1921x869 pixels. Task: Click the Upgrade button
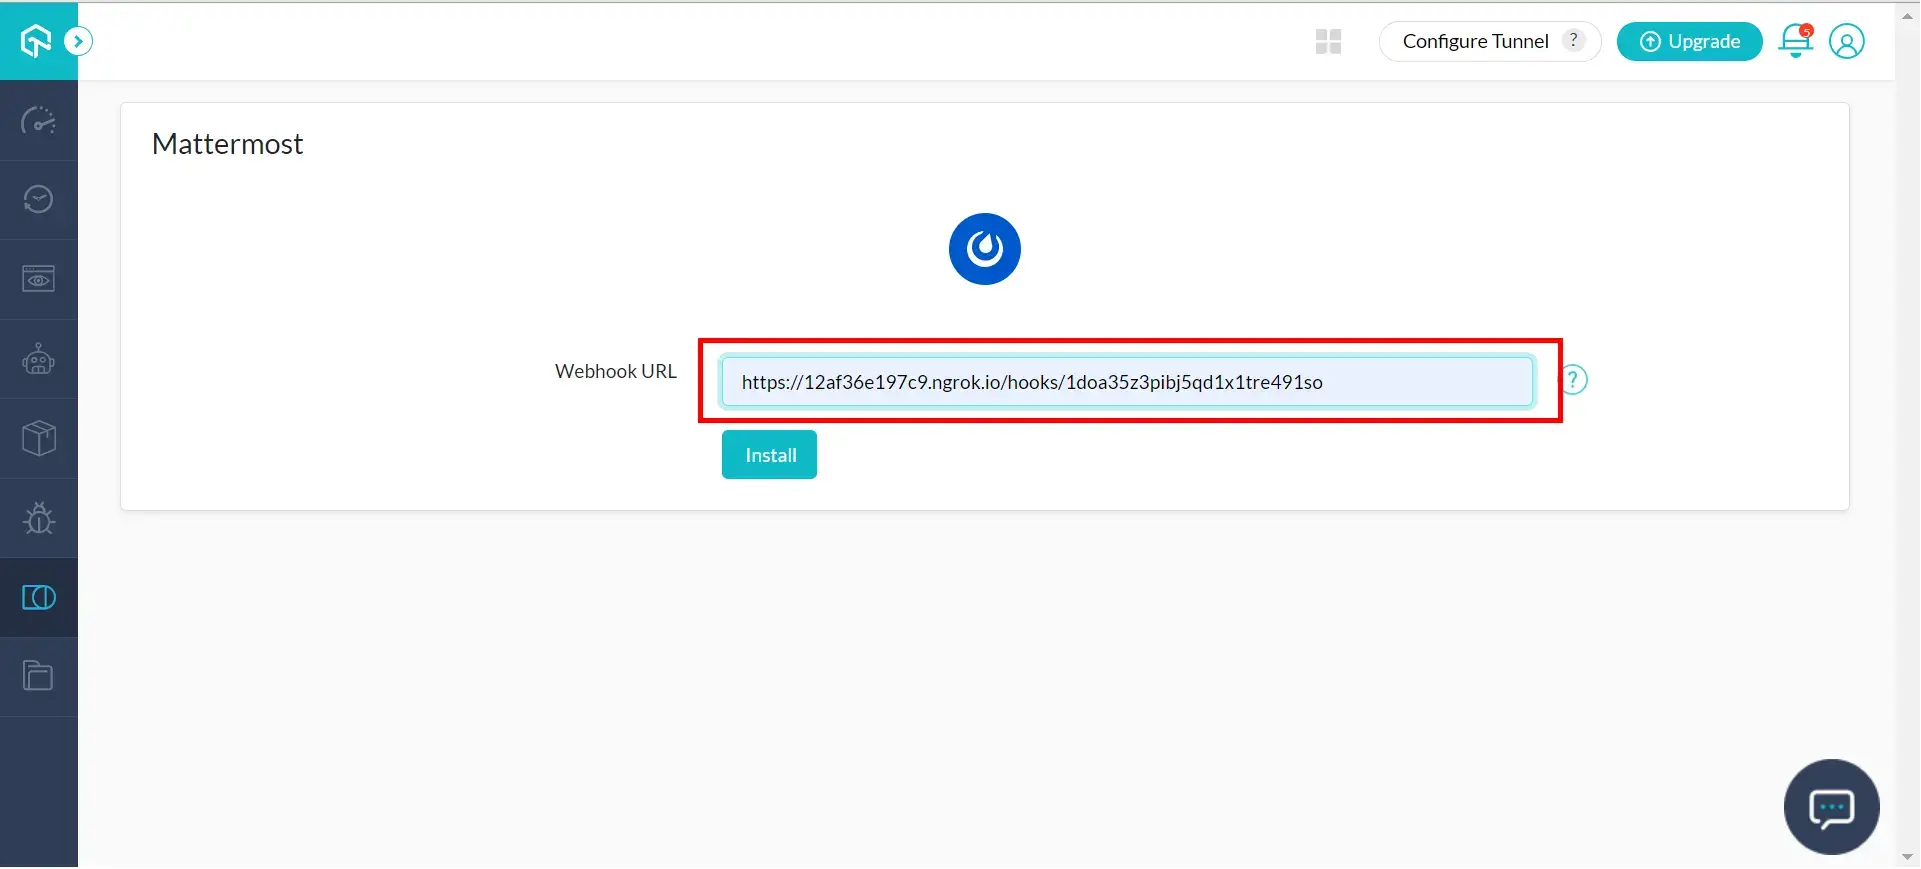[1689, 41]
